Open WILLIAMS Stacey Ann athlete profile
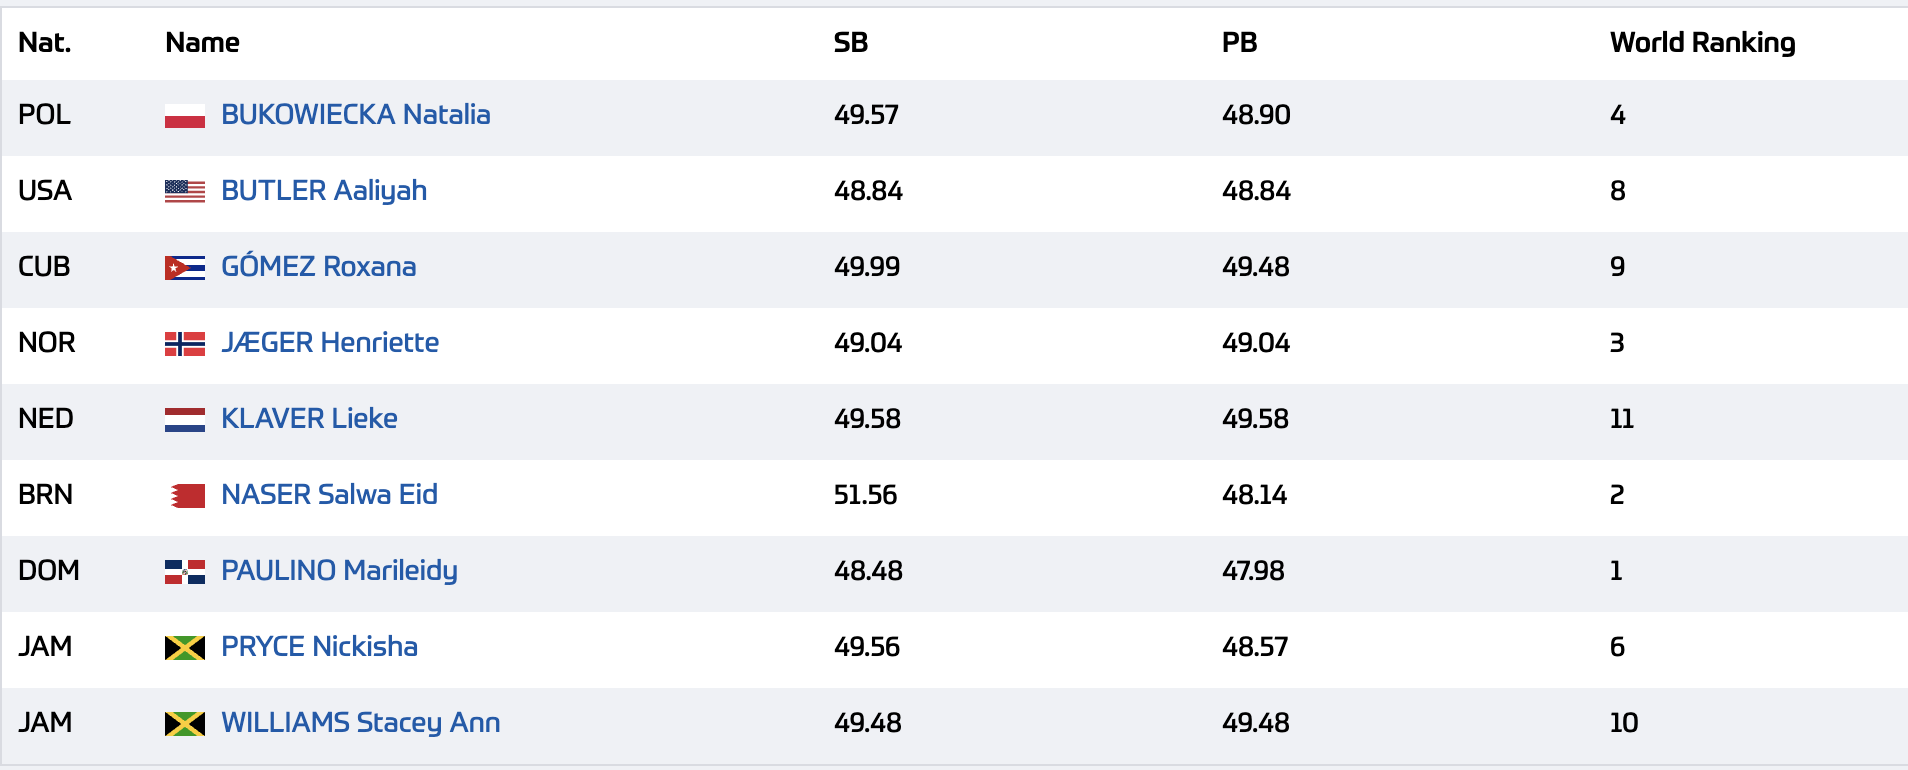1908x770 pixels. click(x=361, y=723)
